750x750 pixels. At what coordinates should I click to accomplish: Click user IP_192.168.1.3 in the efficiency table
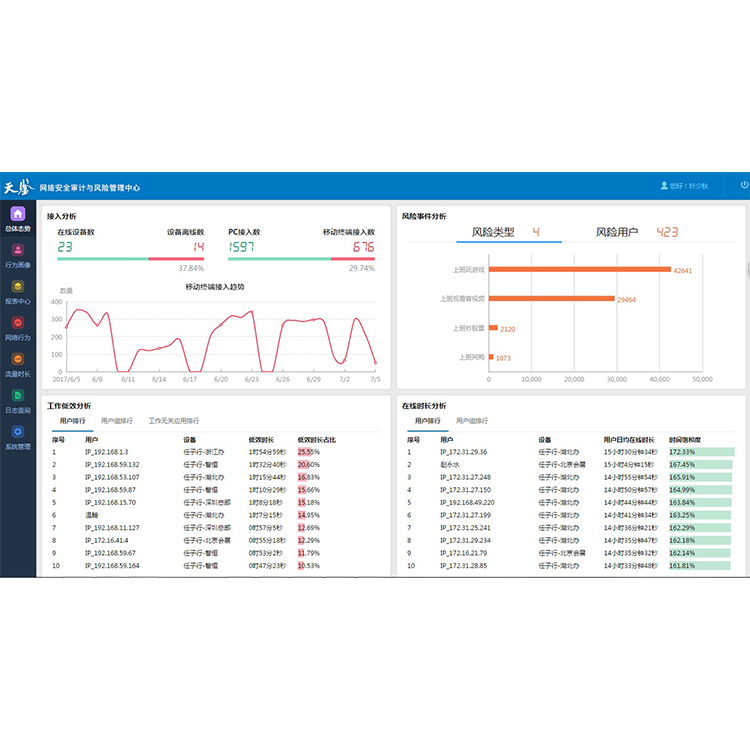(107, 452)
